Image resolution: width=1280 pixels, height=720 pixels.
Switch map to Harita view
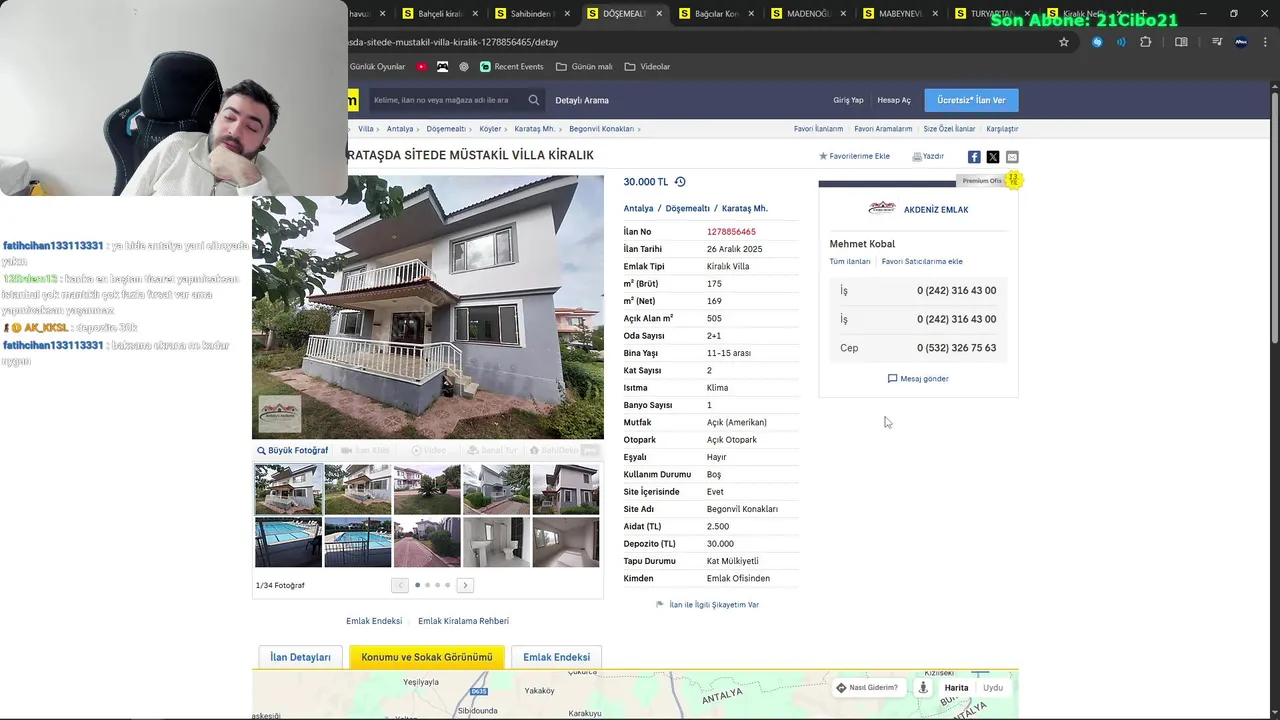tap(957, 688)
